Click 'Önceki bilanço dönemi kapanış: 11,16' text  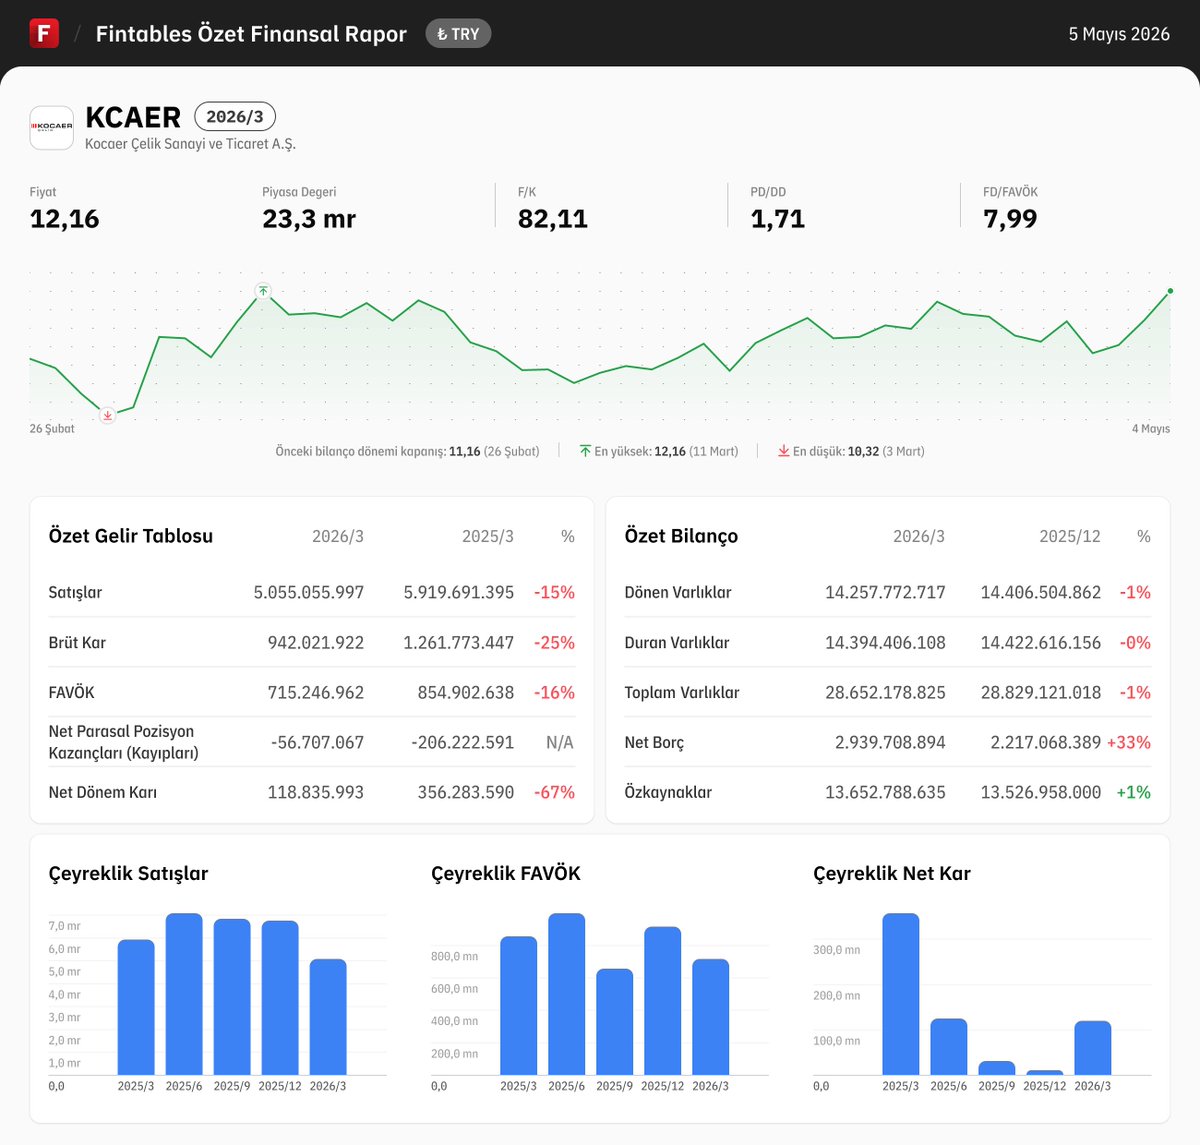coord(378,452)
